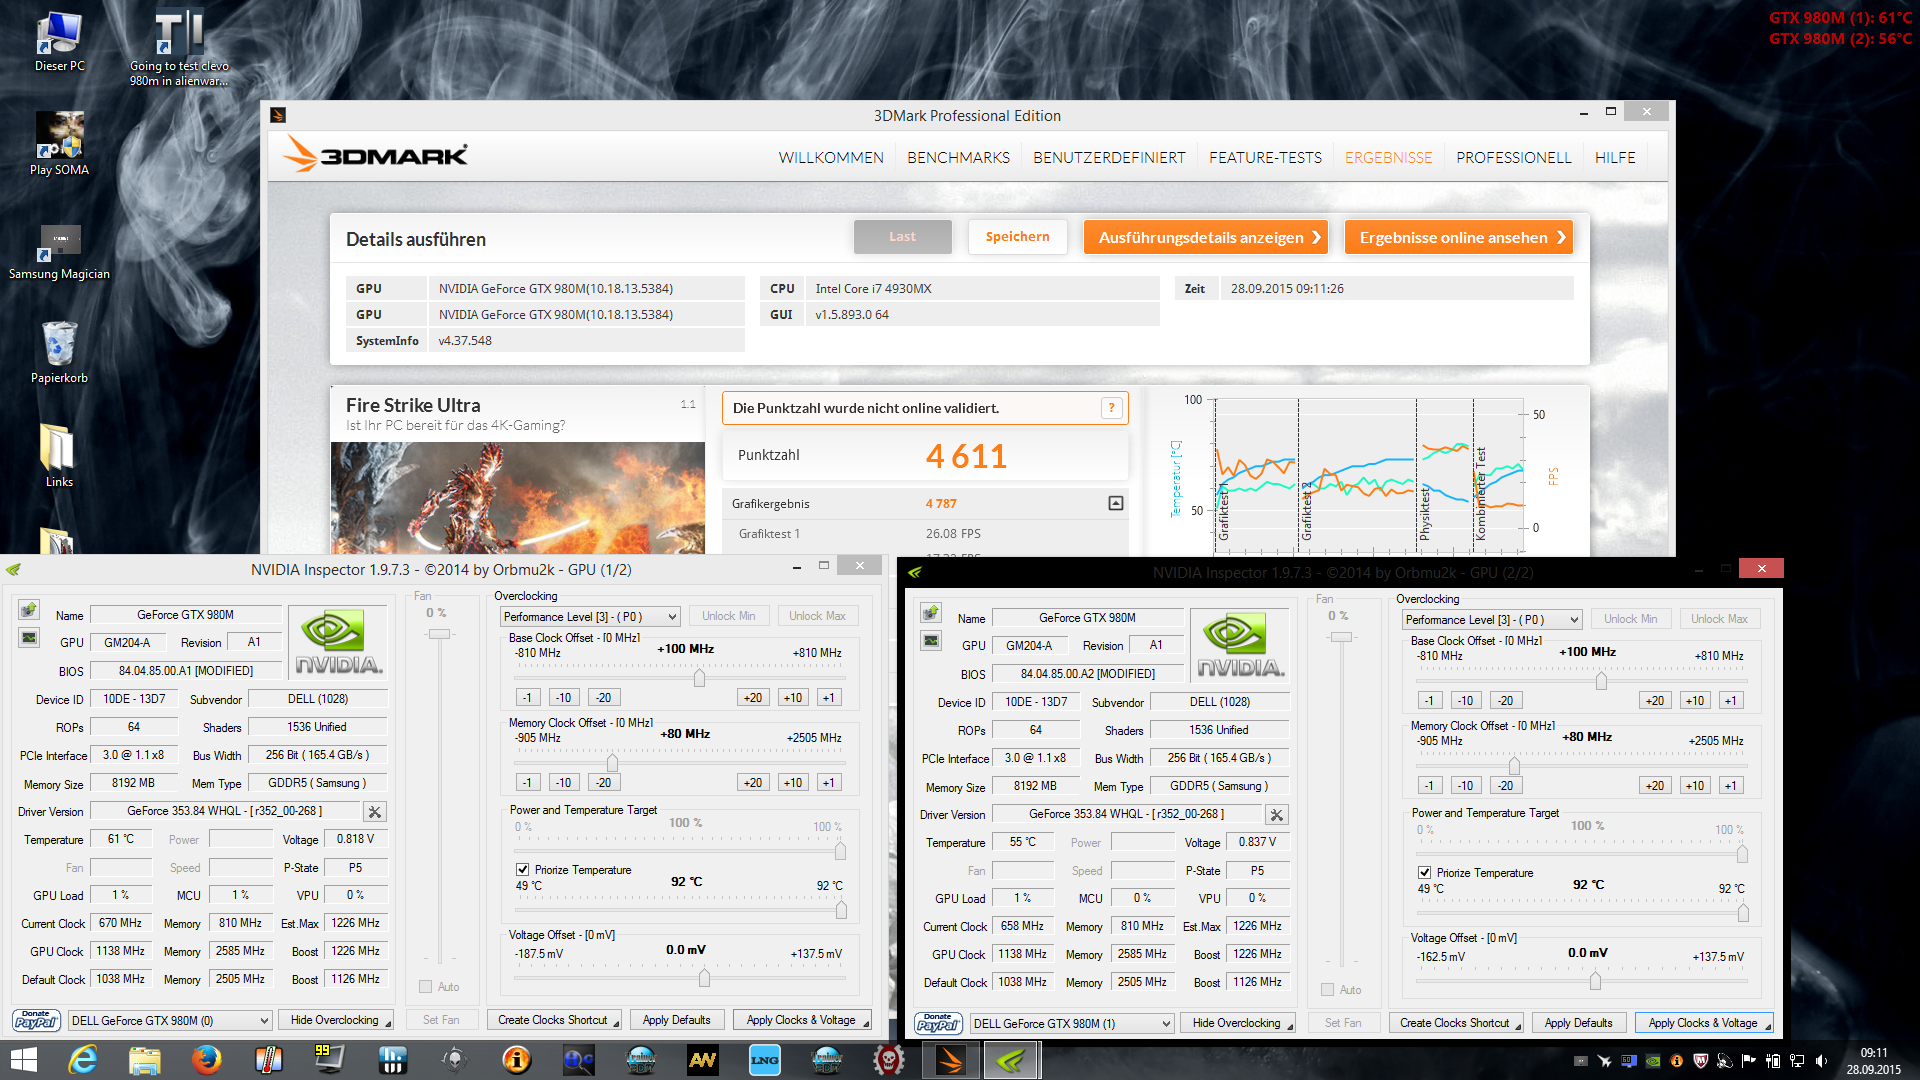Click Driver Version field in GPU (1/2)

tap(225, 812)
